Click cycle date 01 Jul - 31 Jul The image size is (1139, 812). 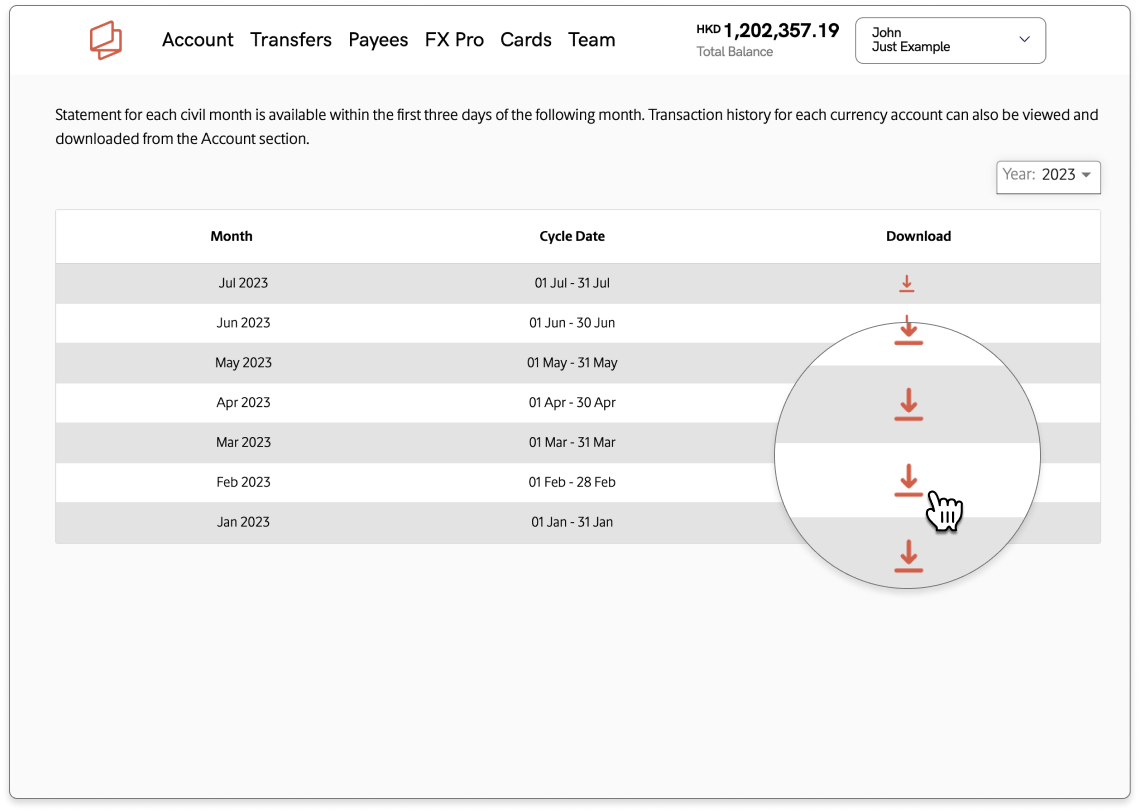click(572, 283)
